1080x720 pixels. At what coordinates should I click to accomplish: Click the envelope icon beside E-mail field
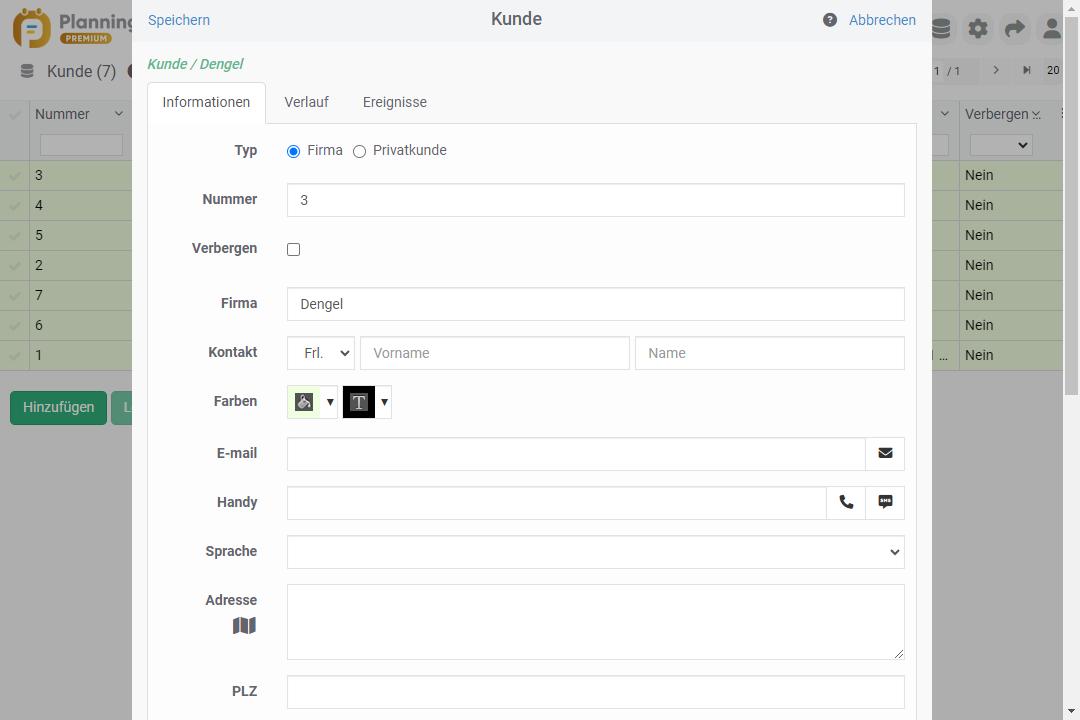pos(885,453)
